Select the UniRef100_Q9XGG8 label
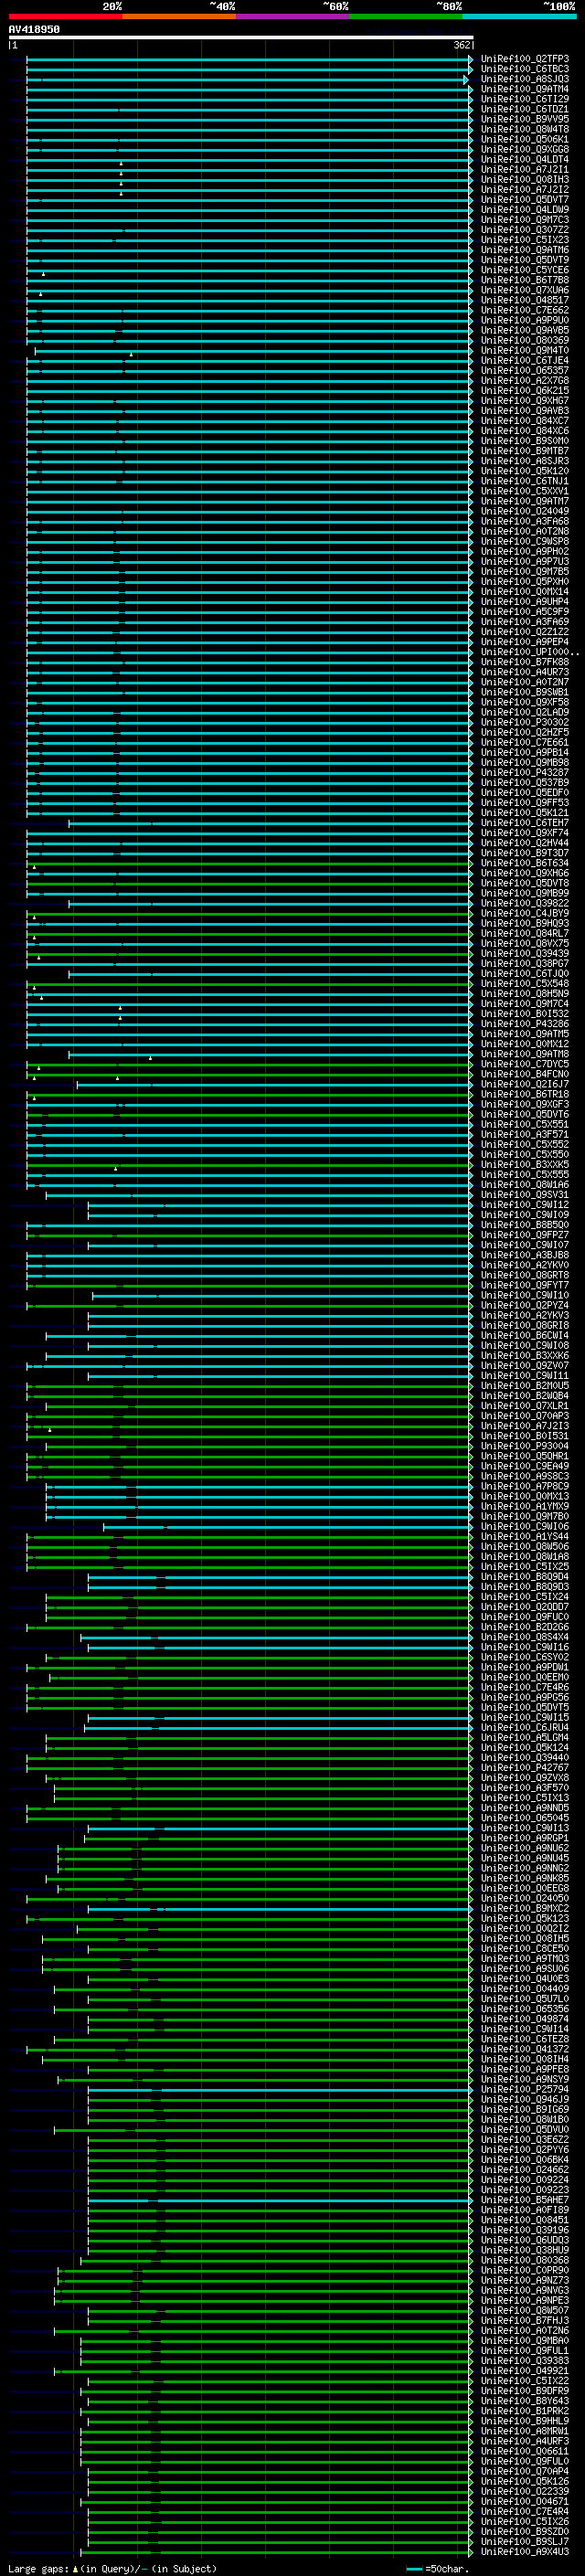This screenshot has width=585, height=2576. (525, 149)
